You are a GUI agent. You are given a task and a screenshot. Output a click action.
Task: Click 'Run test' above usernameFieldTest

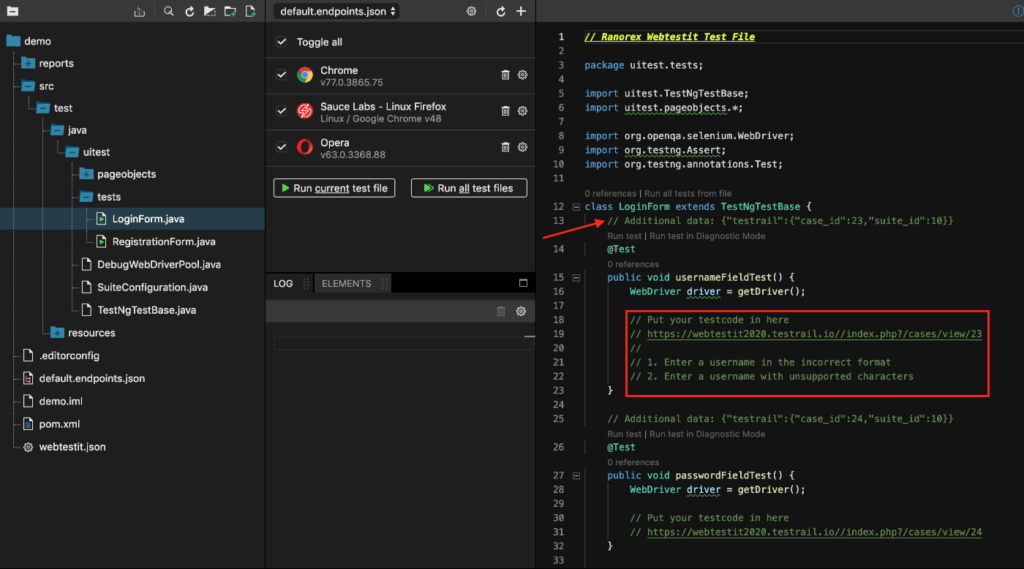[x=624, y=236]
